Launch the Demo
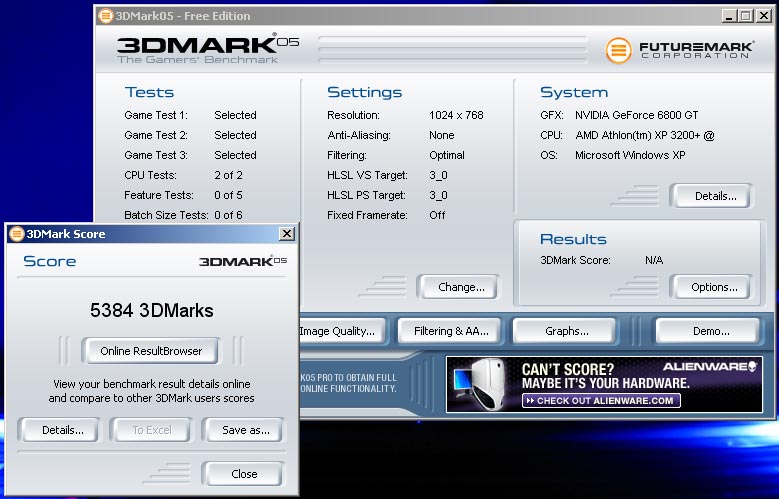Screen dimensions: 779x499 coord(710,331)
